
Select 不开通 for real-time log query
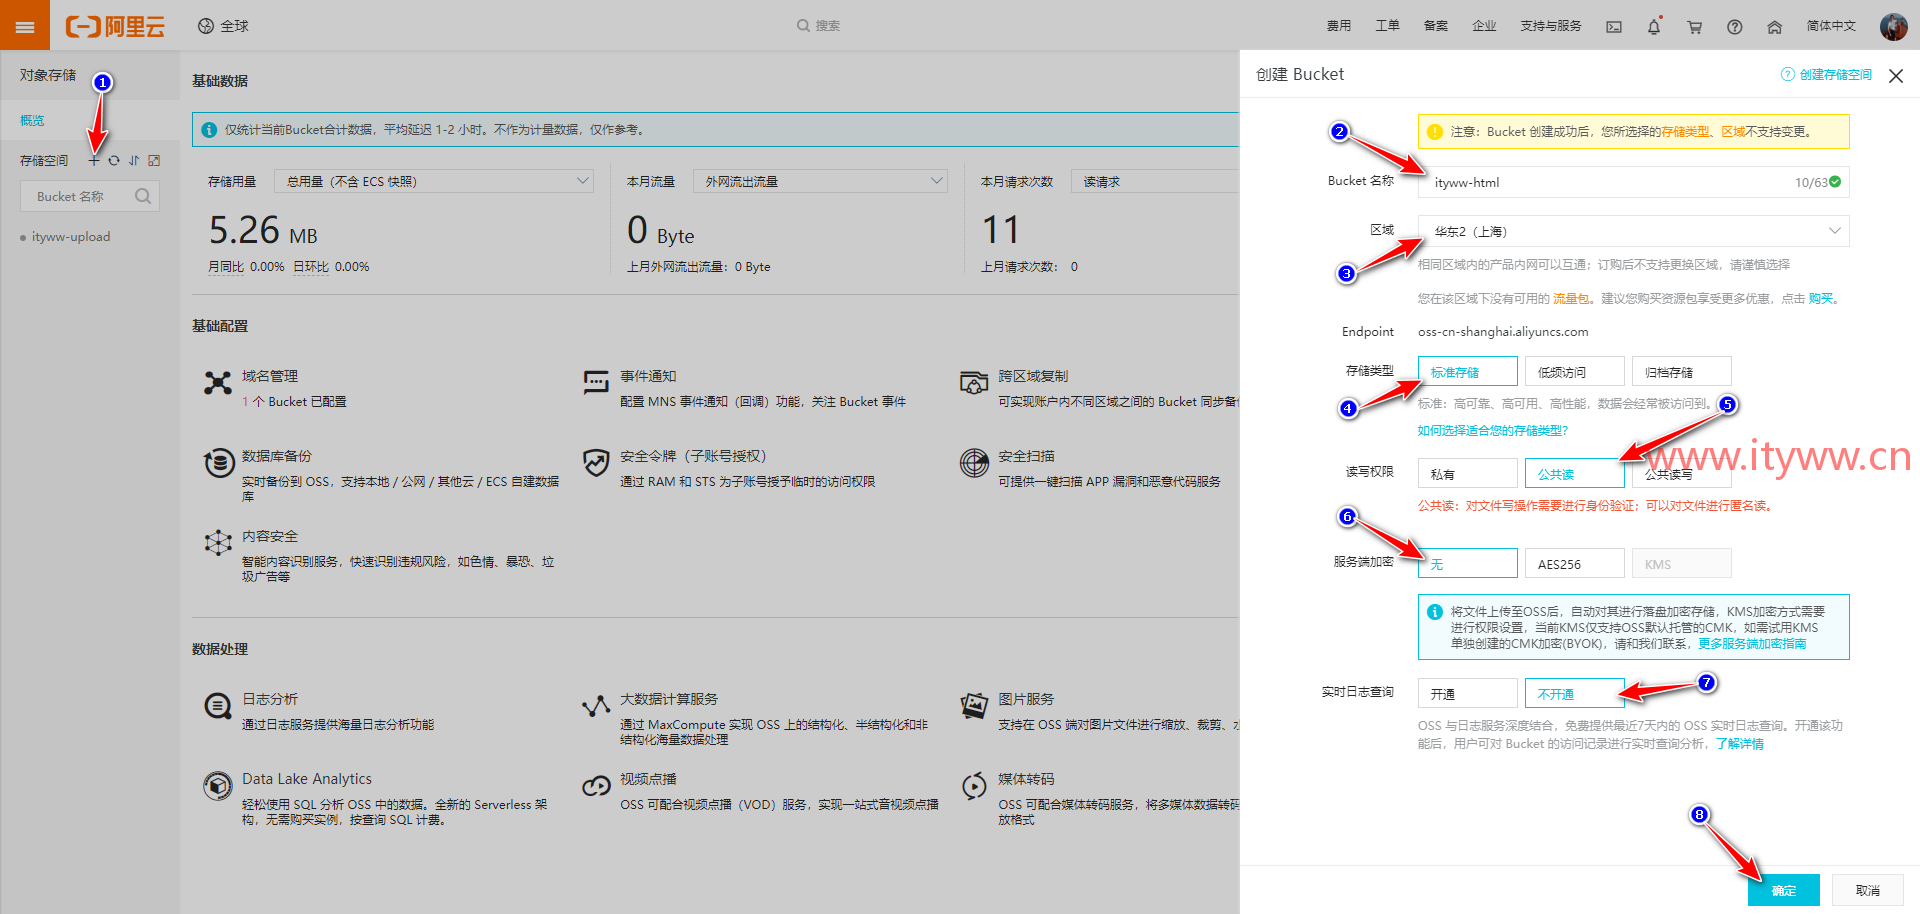(x=1574, y=694)
